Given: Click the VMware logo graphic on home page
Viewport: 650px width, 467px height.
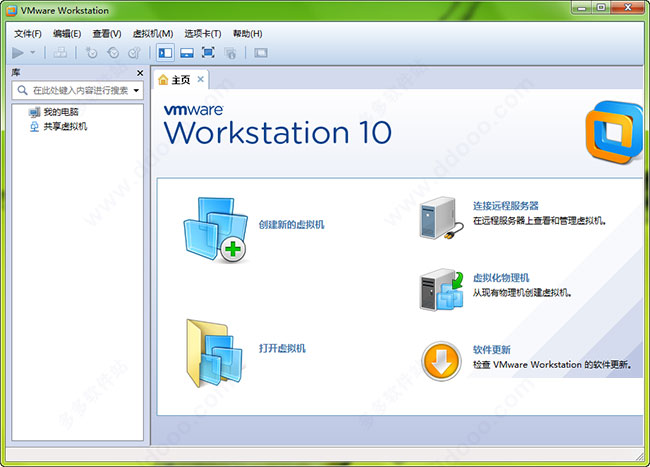Looking at the screenshot, I should [614, 132].
